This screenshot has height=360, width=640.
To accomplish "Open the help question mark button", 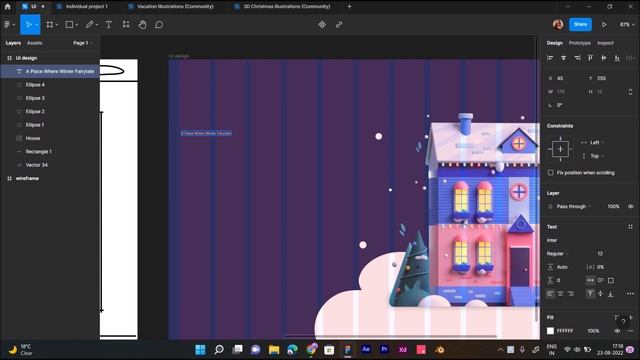I will 623,322.
